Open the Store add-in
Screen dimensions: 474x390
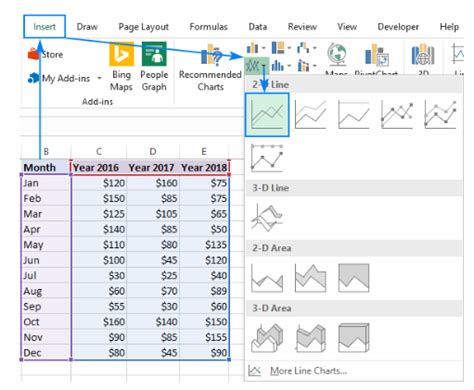click(x=46, y=54)
